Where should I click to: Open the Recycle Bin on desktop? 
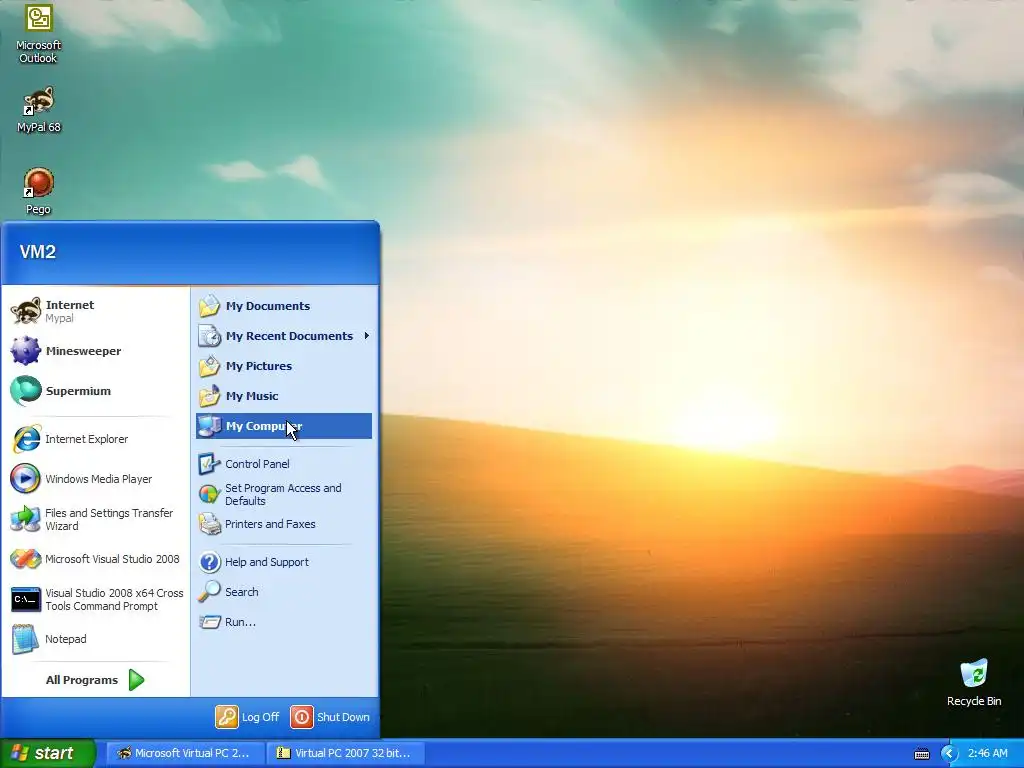(974, 683)
